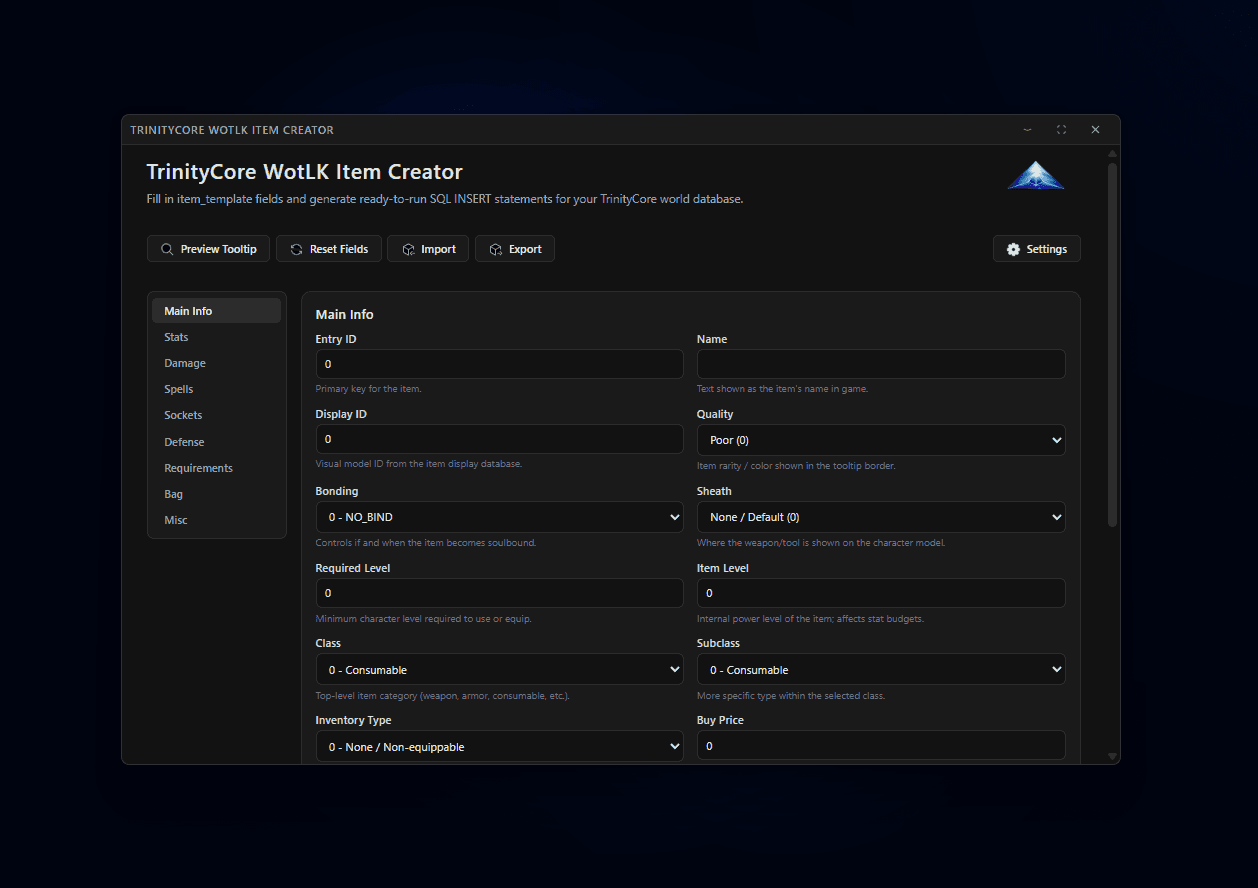Click the magnifier icon on Preview Tooltip
Viewport: 1258px width, 888px height.
[x=167, y=249]
